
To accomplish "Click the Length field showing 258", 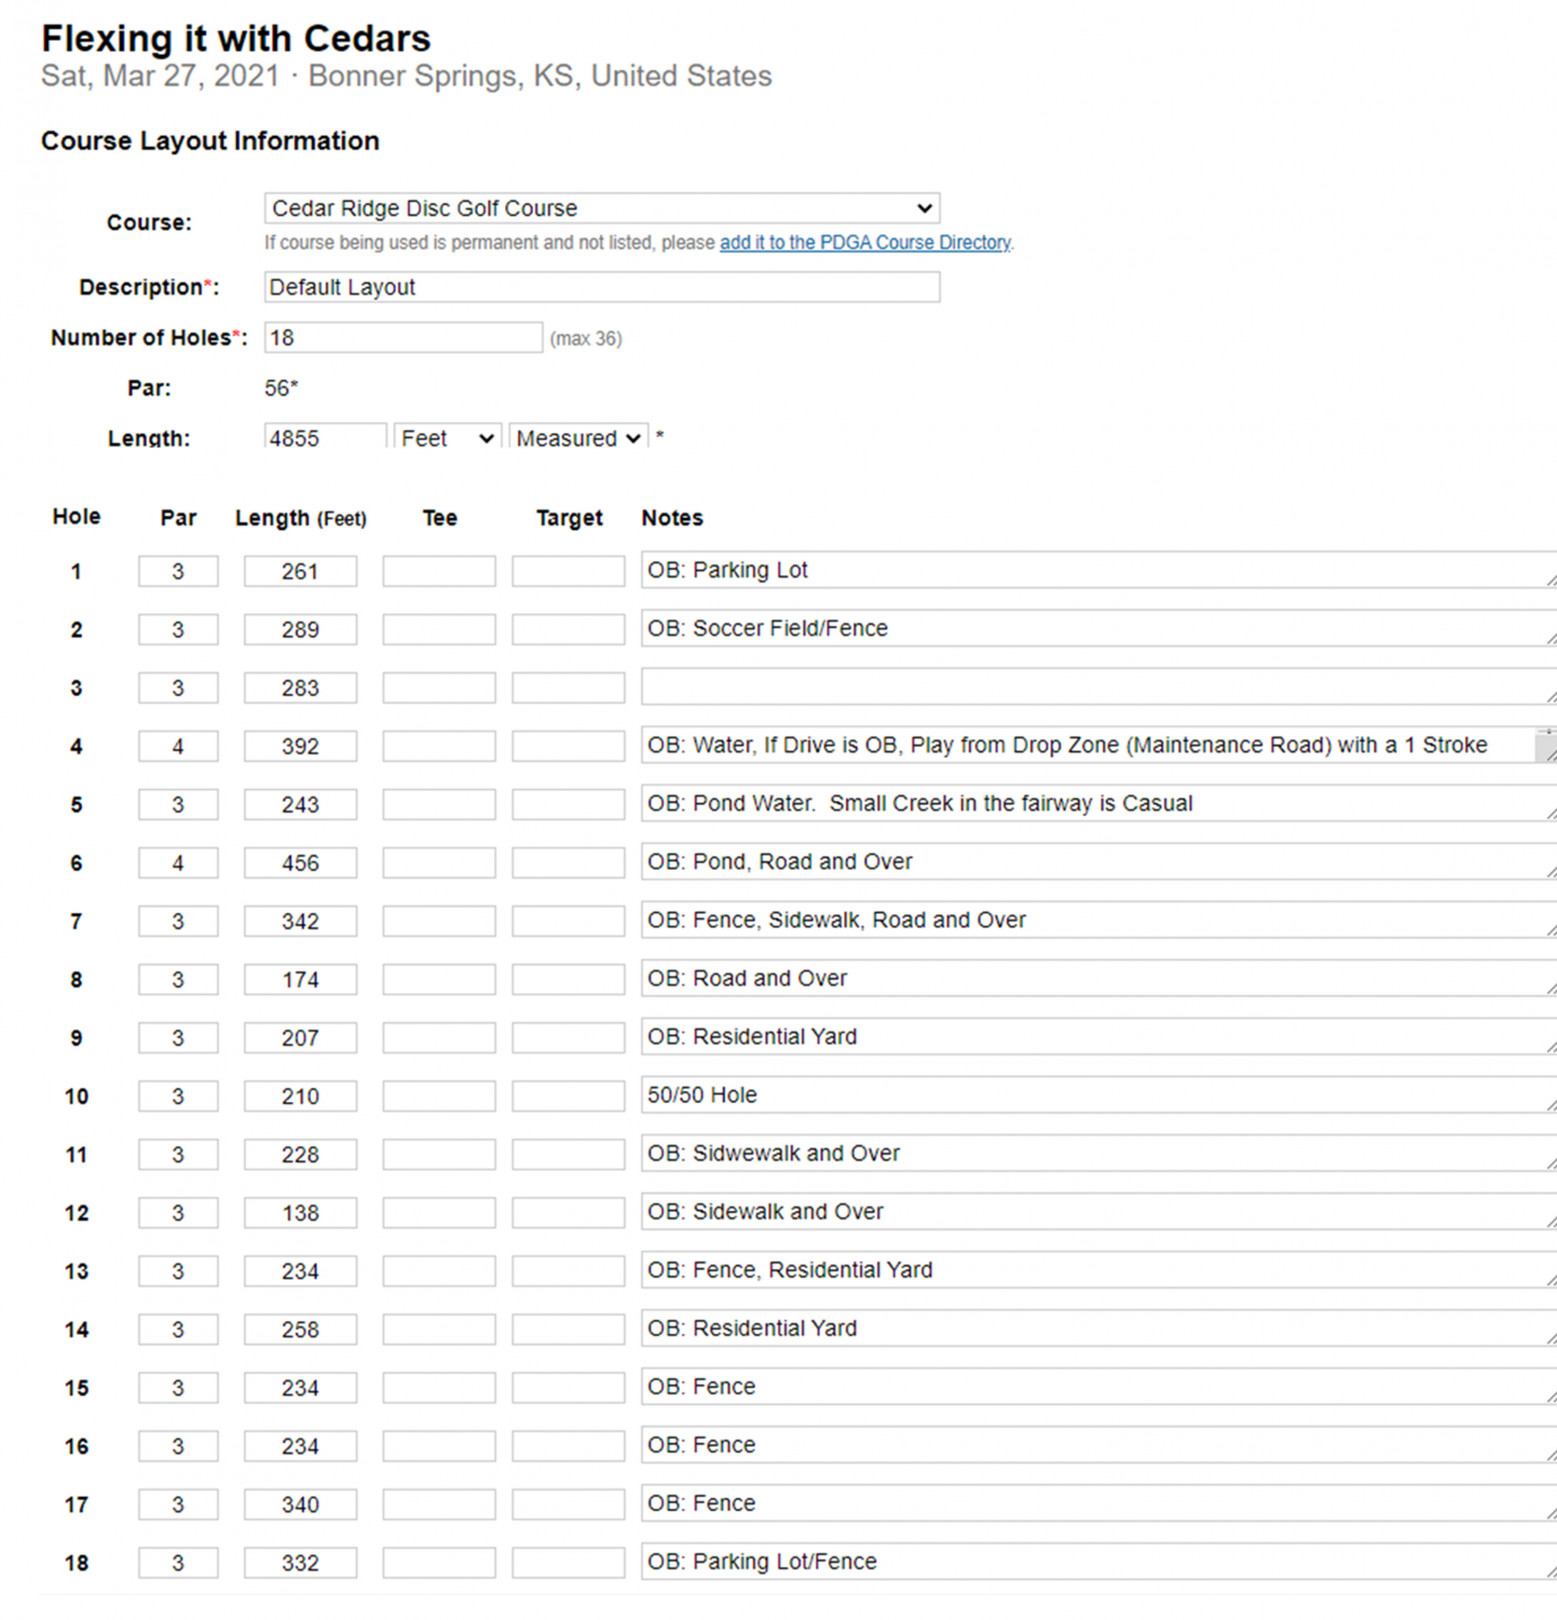I will point(300,1329).
